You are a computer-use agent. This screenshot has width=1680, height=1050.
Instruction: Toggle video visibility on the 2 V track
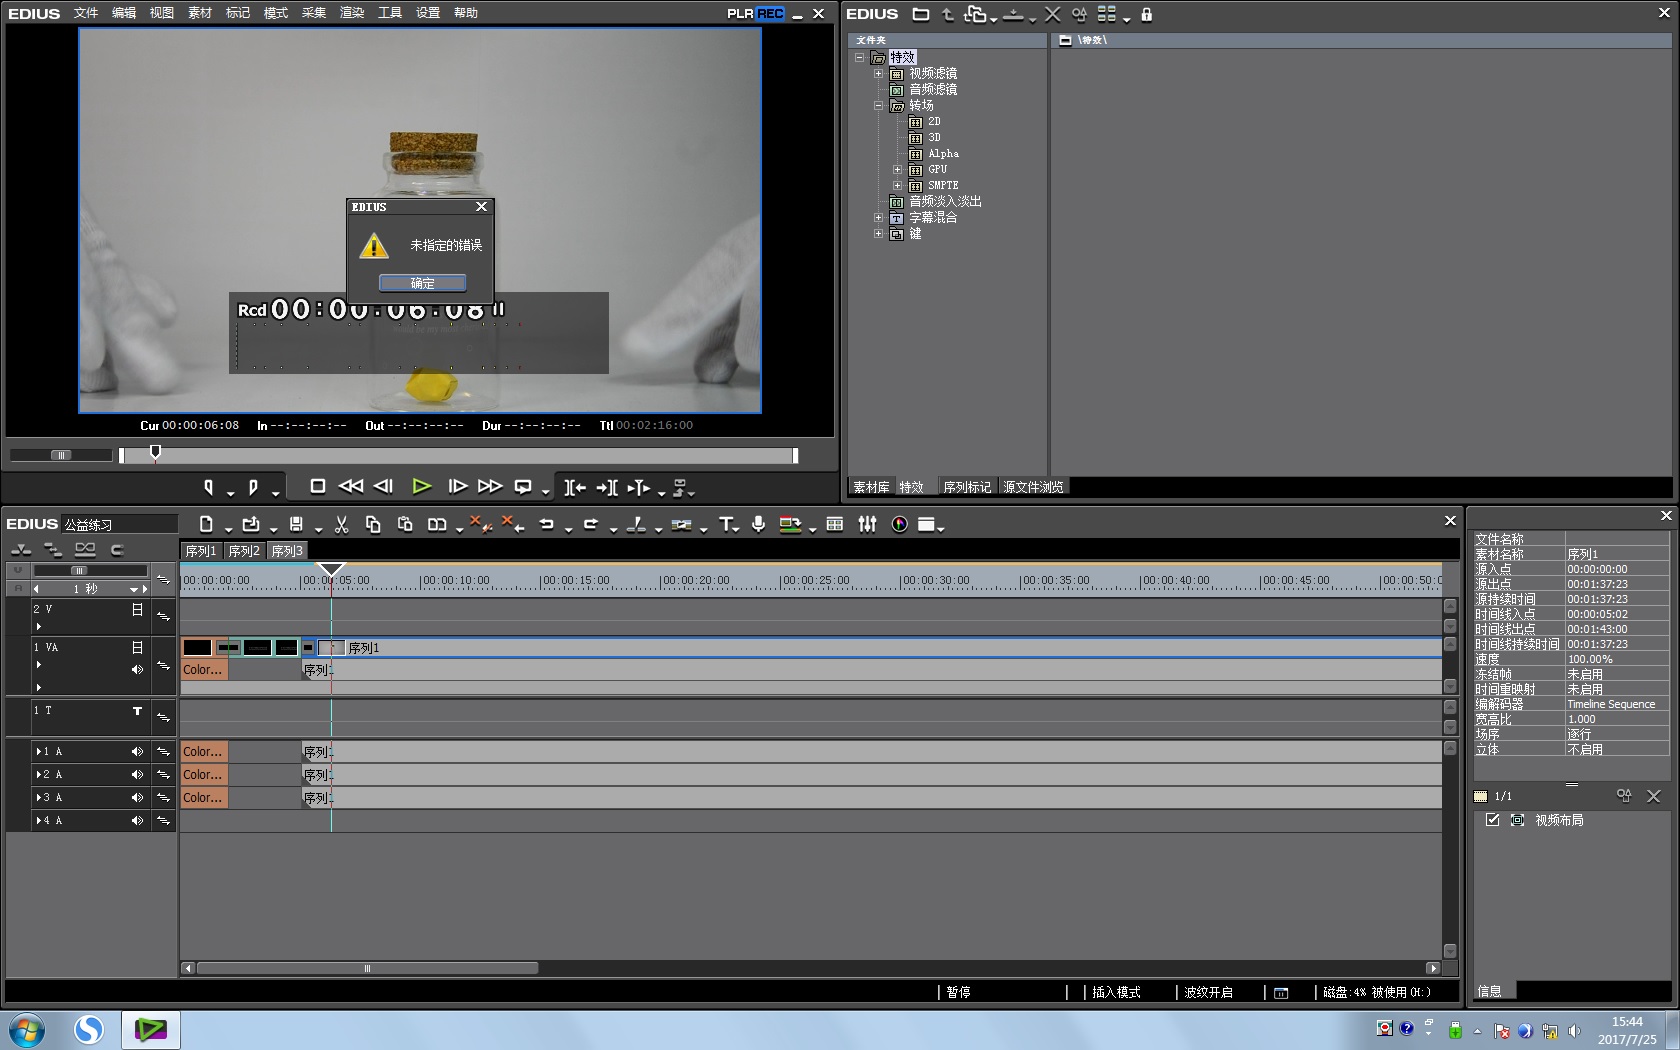137,609
